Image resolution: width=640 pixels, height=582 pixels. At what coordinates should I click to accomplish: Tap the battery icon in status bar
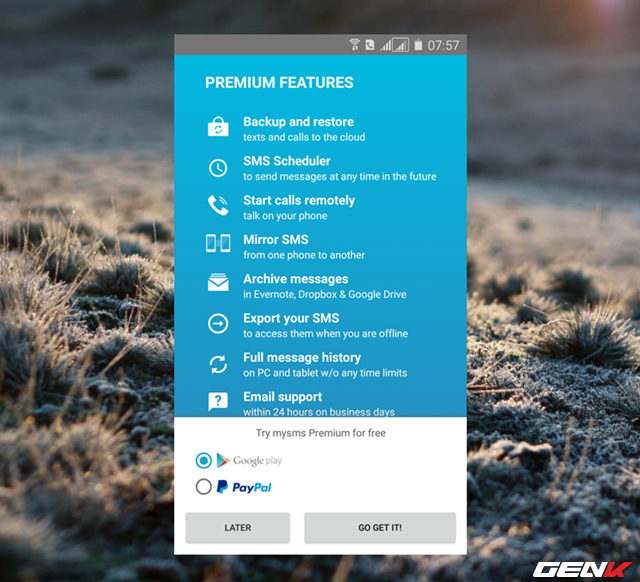tap(418, 45)
